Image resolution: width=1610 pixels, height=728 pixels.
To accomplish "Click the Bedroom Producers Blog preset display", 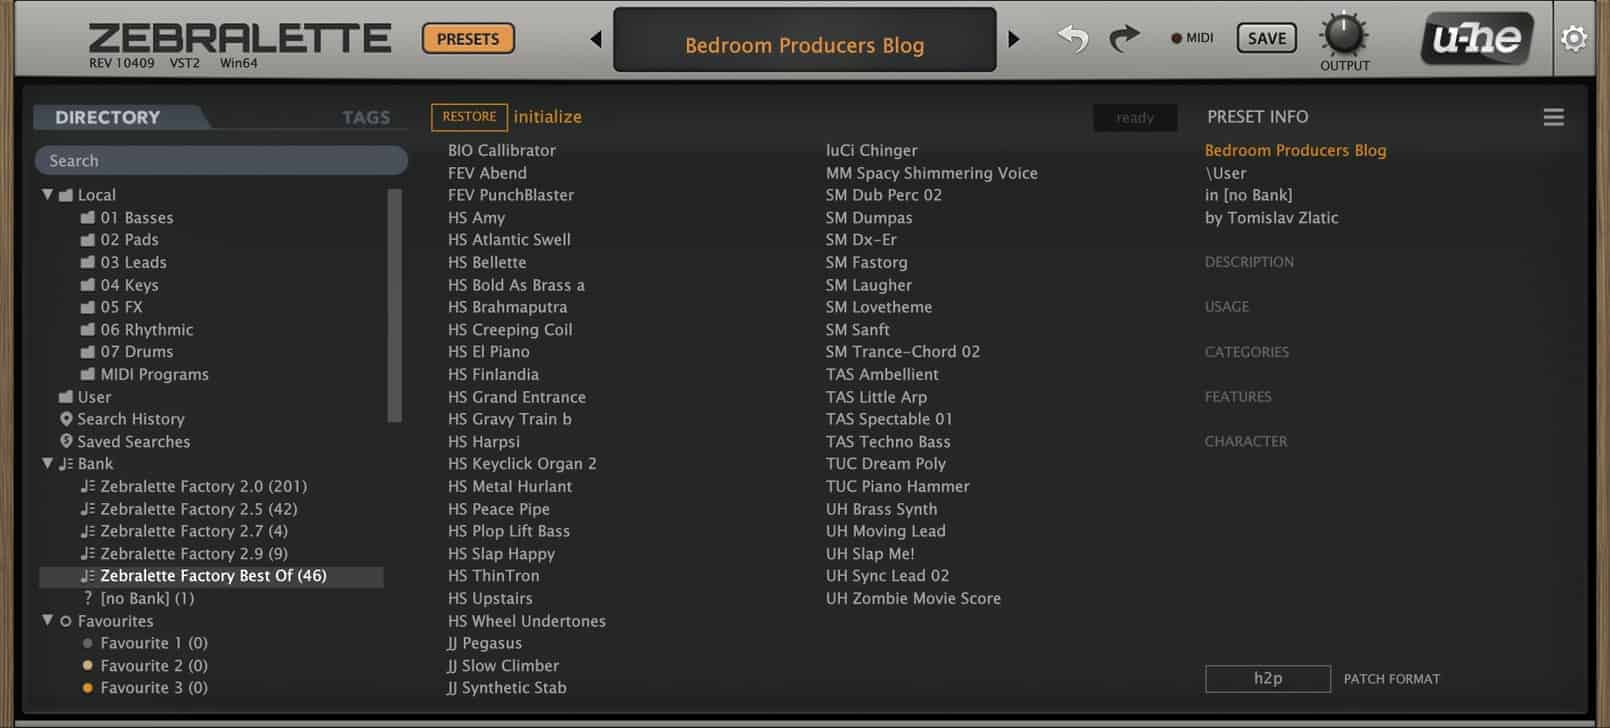I will (804, 40).
